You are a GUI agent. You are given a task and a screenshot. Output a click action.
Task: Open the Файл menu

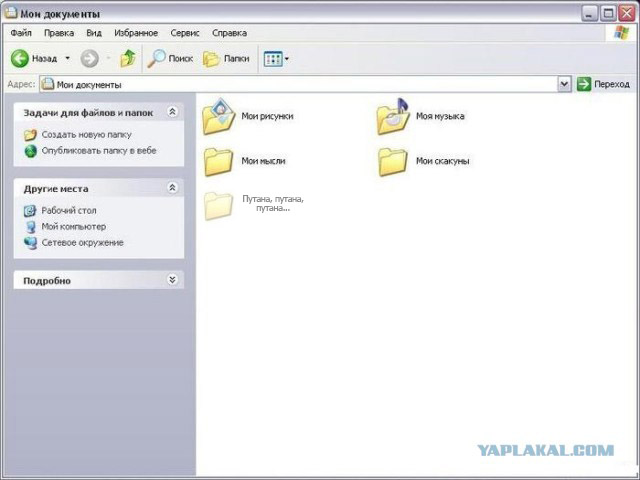tap(20, 33)
